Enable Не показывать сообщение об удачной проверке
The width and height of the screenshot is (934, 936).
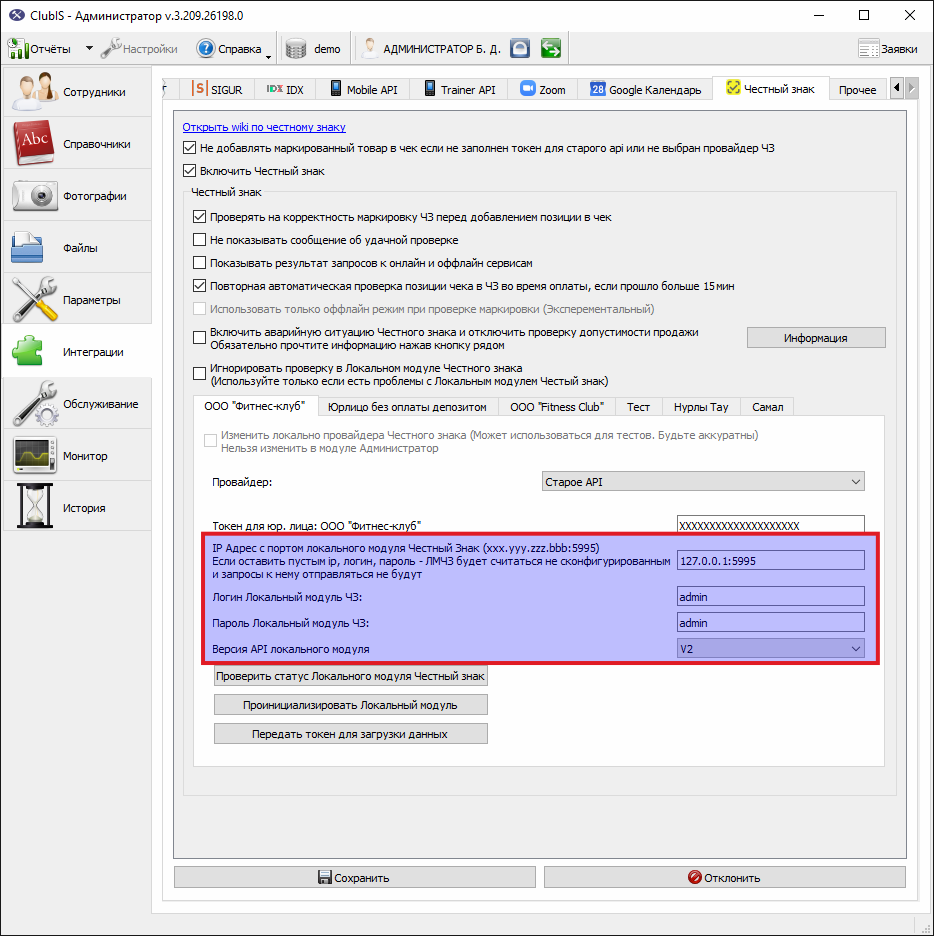tap(199, 240)
